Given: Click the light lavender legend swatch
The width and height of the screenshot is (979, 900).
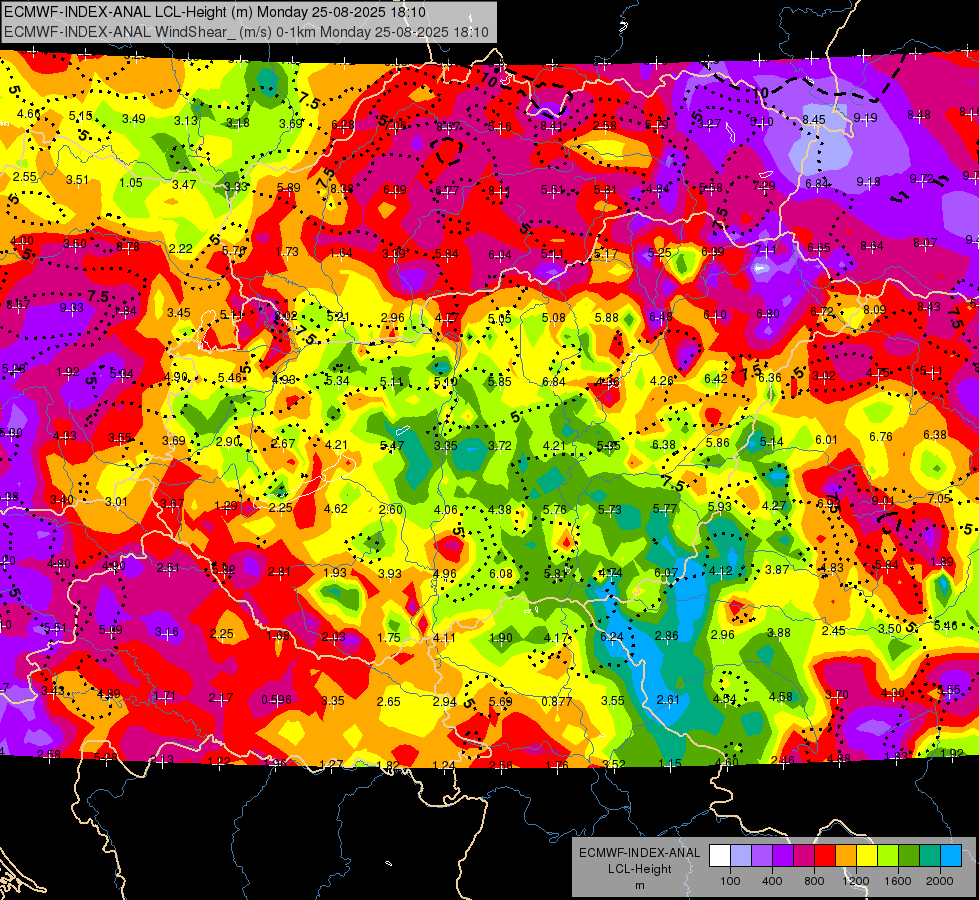Looking at the screenshot, I should (x=740, y=856).
